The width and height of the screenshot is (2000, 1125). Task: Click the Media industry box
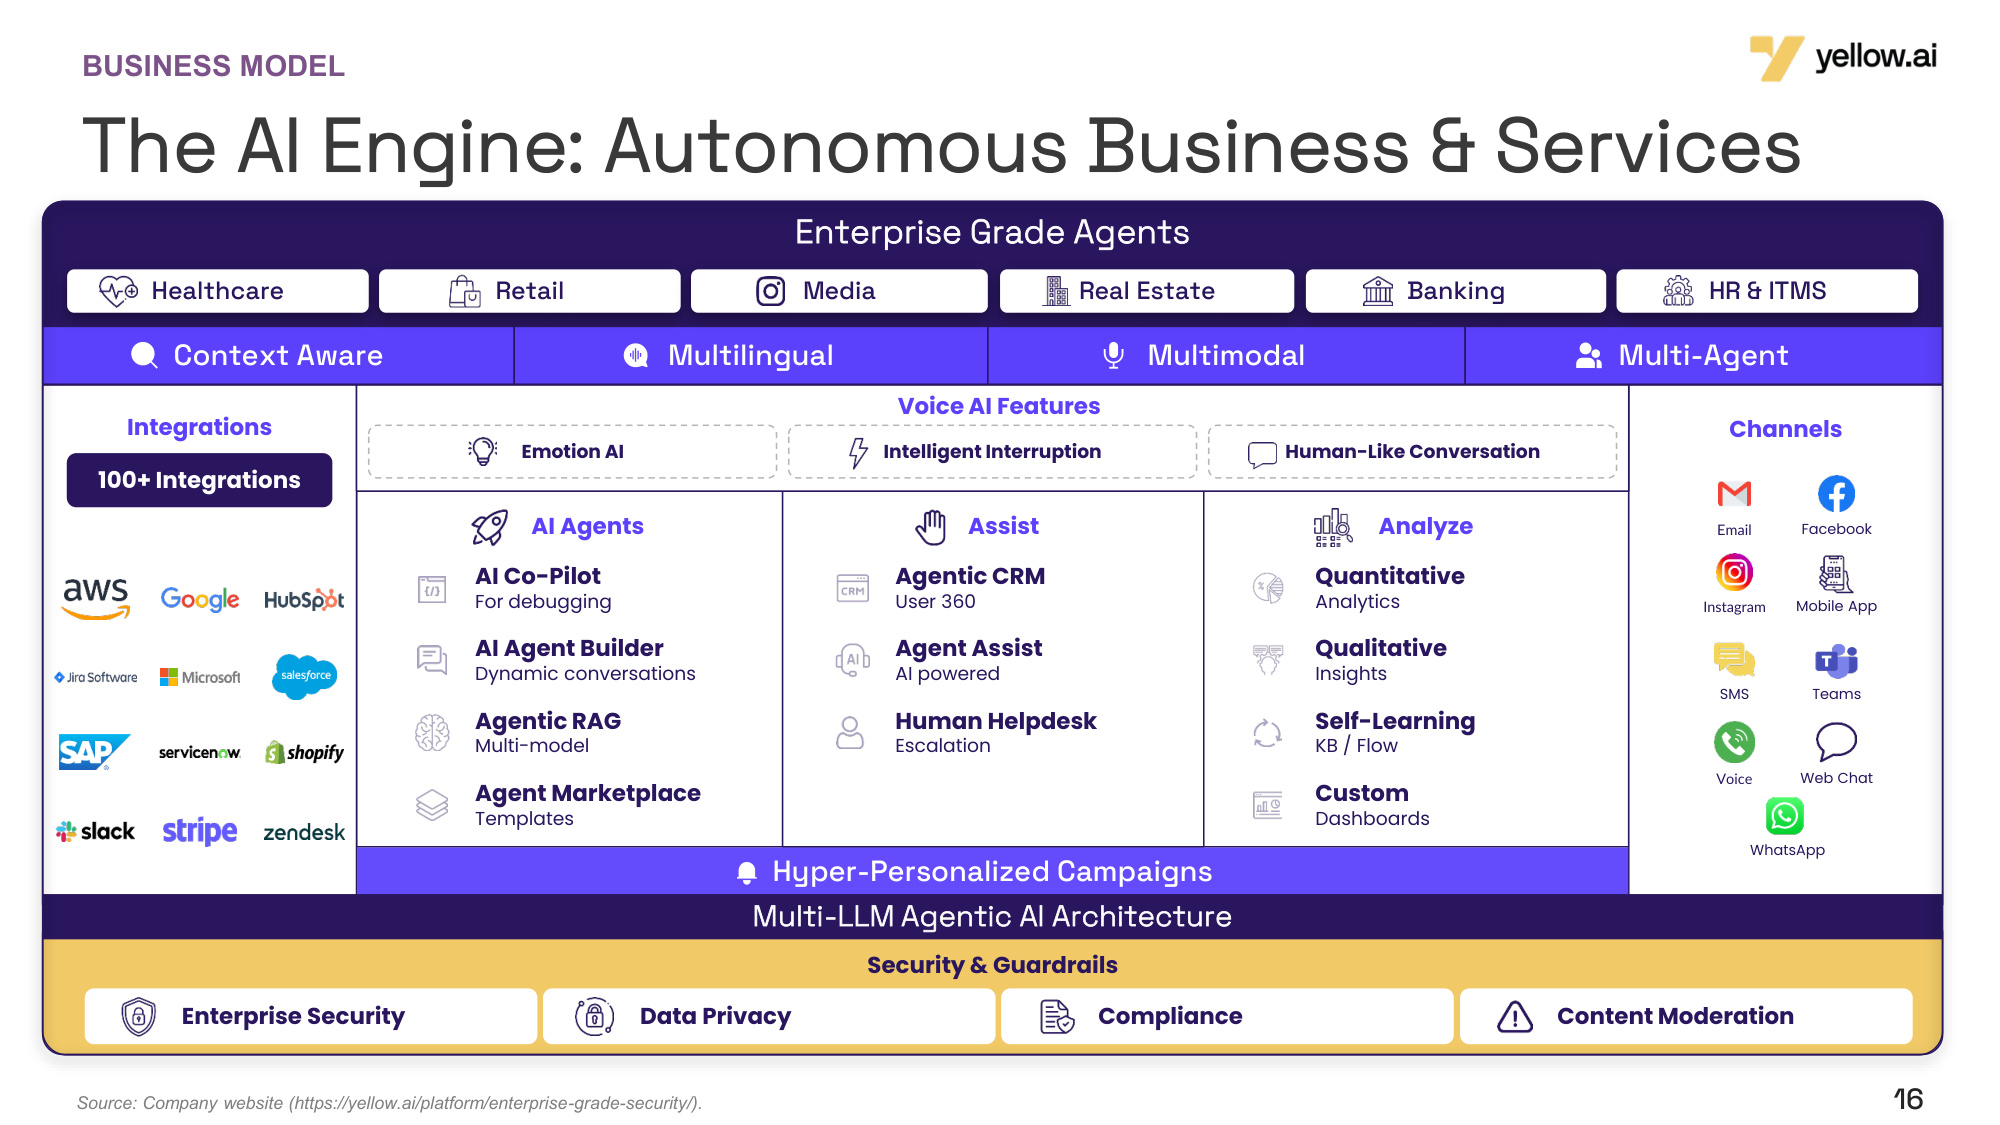click(x=839, y=291)
